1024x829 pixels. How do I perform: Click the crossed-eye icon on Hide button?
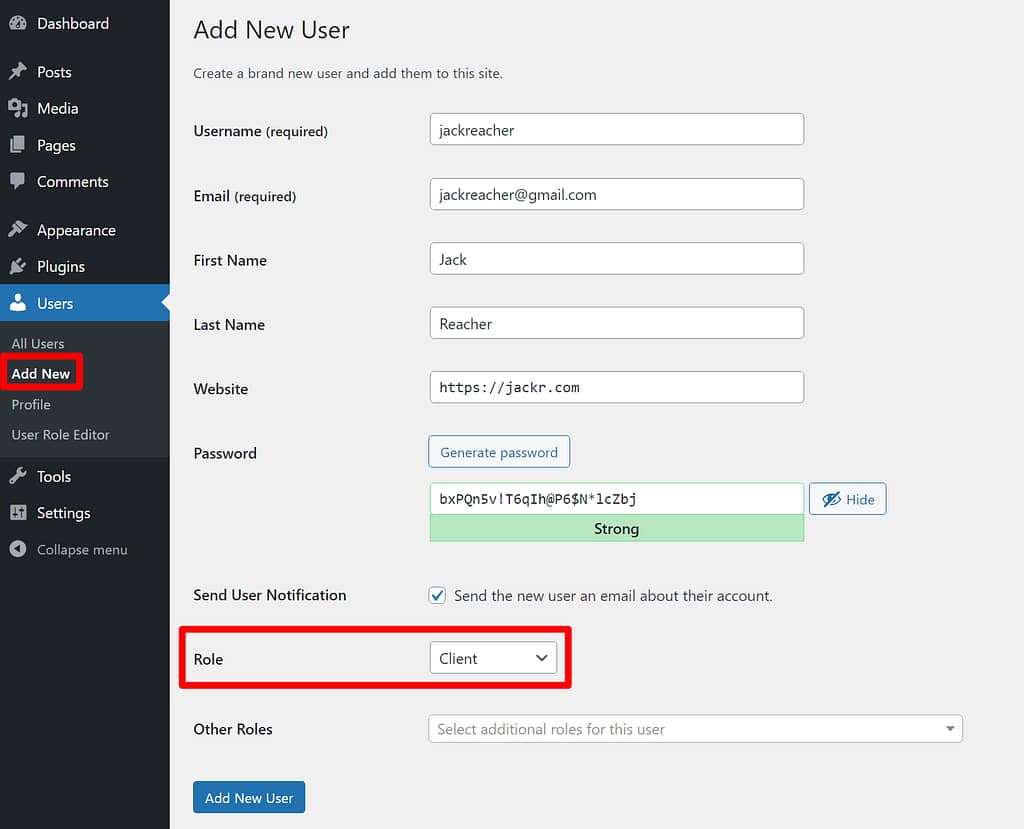(831, 499)
